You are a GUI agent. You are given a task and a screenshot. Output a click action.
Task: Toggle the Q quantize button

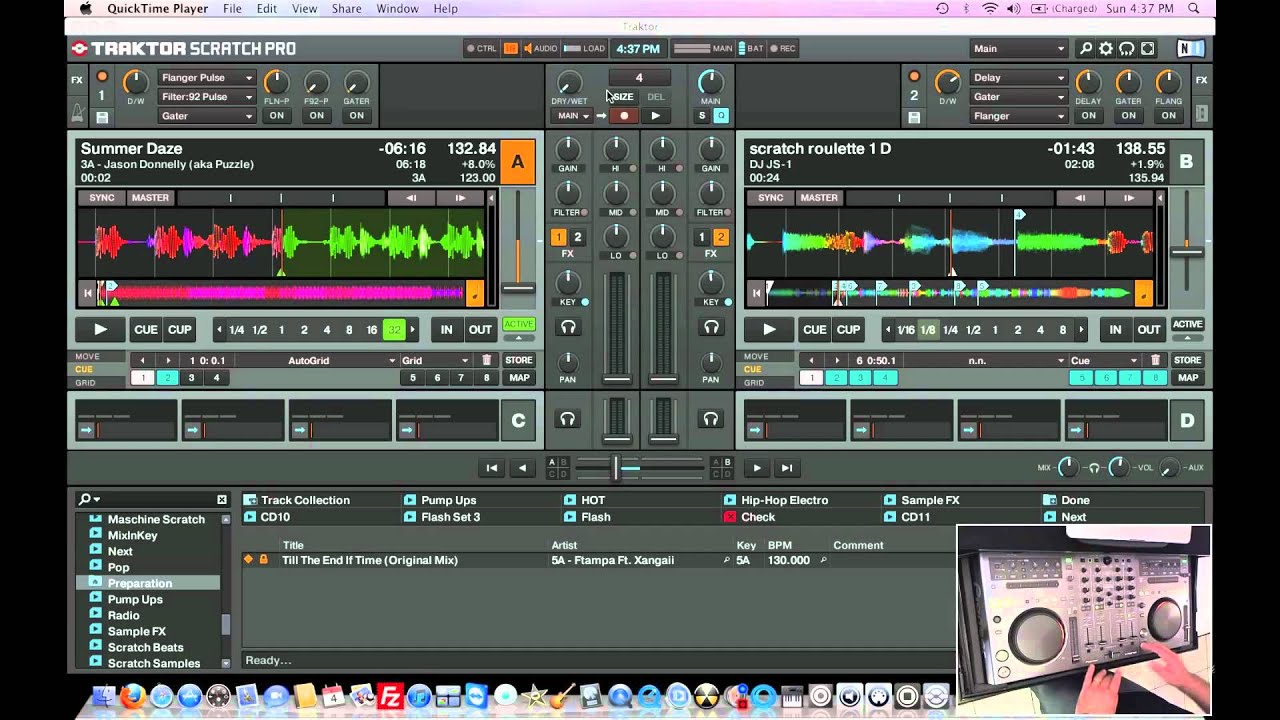(x=720, y=116)
